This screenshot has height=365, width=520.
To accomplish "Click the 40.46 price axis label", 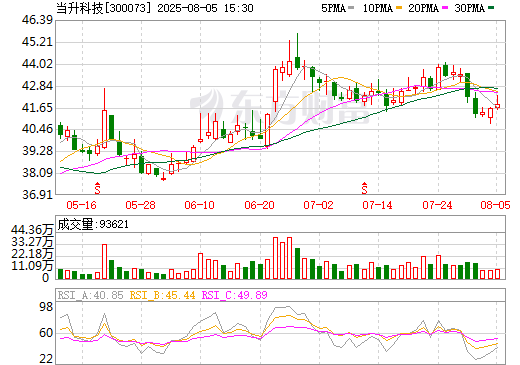I will 37,129.
